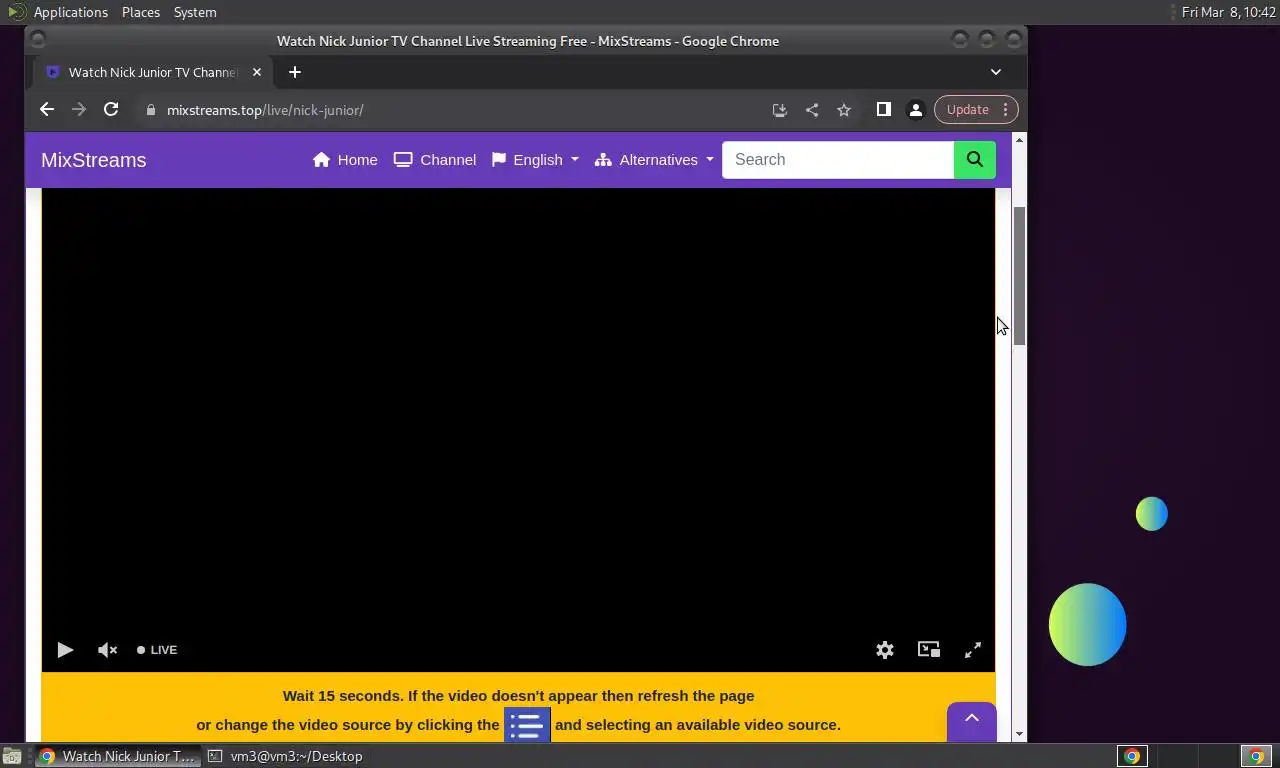Viewport: 1280px width, 768px height.
Task: Play the live video stream
Action: coord(65,650)
